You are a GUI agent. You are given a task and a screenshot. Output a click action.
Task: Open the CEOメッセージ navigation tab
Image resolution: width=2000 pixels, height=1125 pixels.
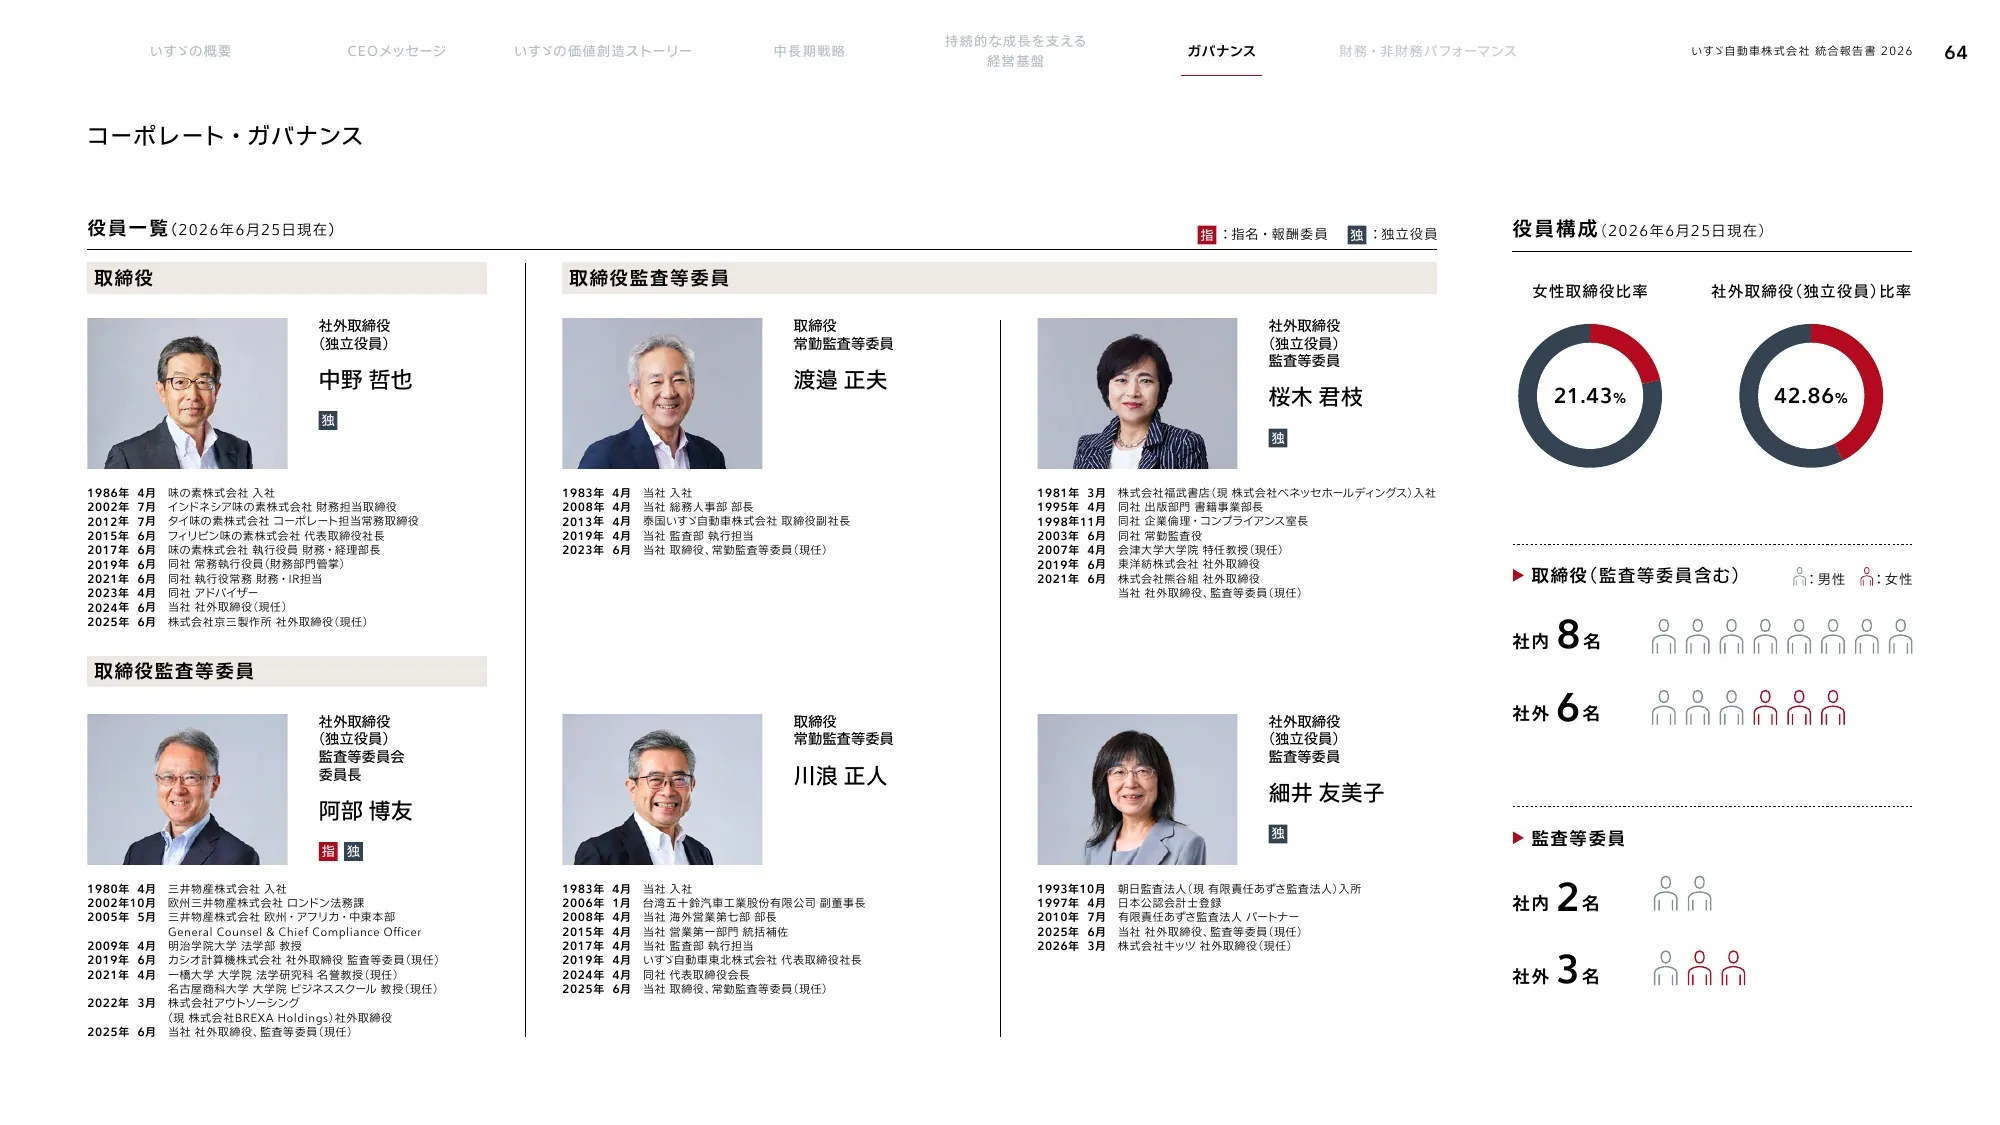click(x=396, y=51)
